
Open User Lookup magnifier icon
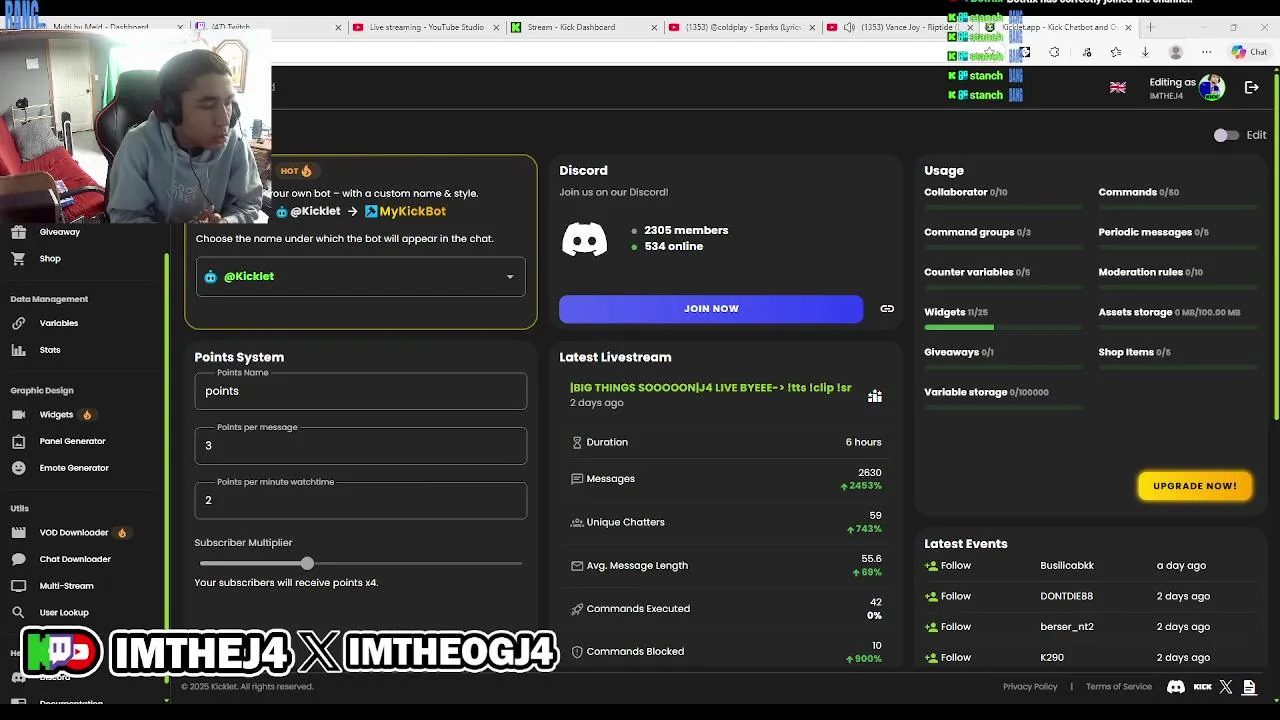18,612
